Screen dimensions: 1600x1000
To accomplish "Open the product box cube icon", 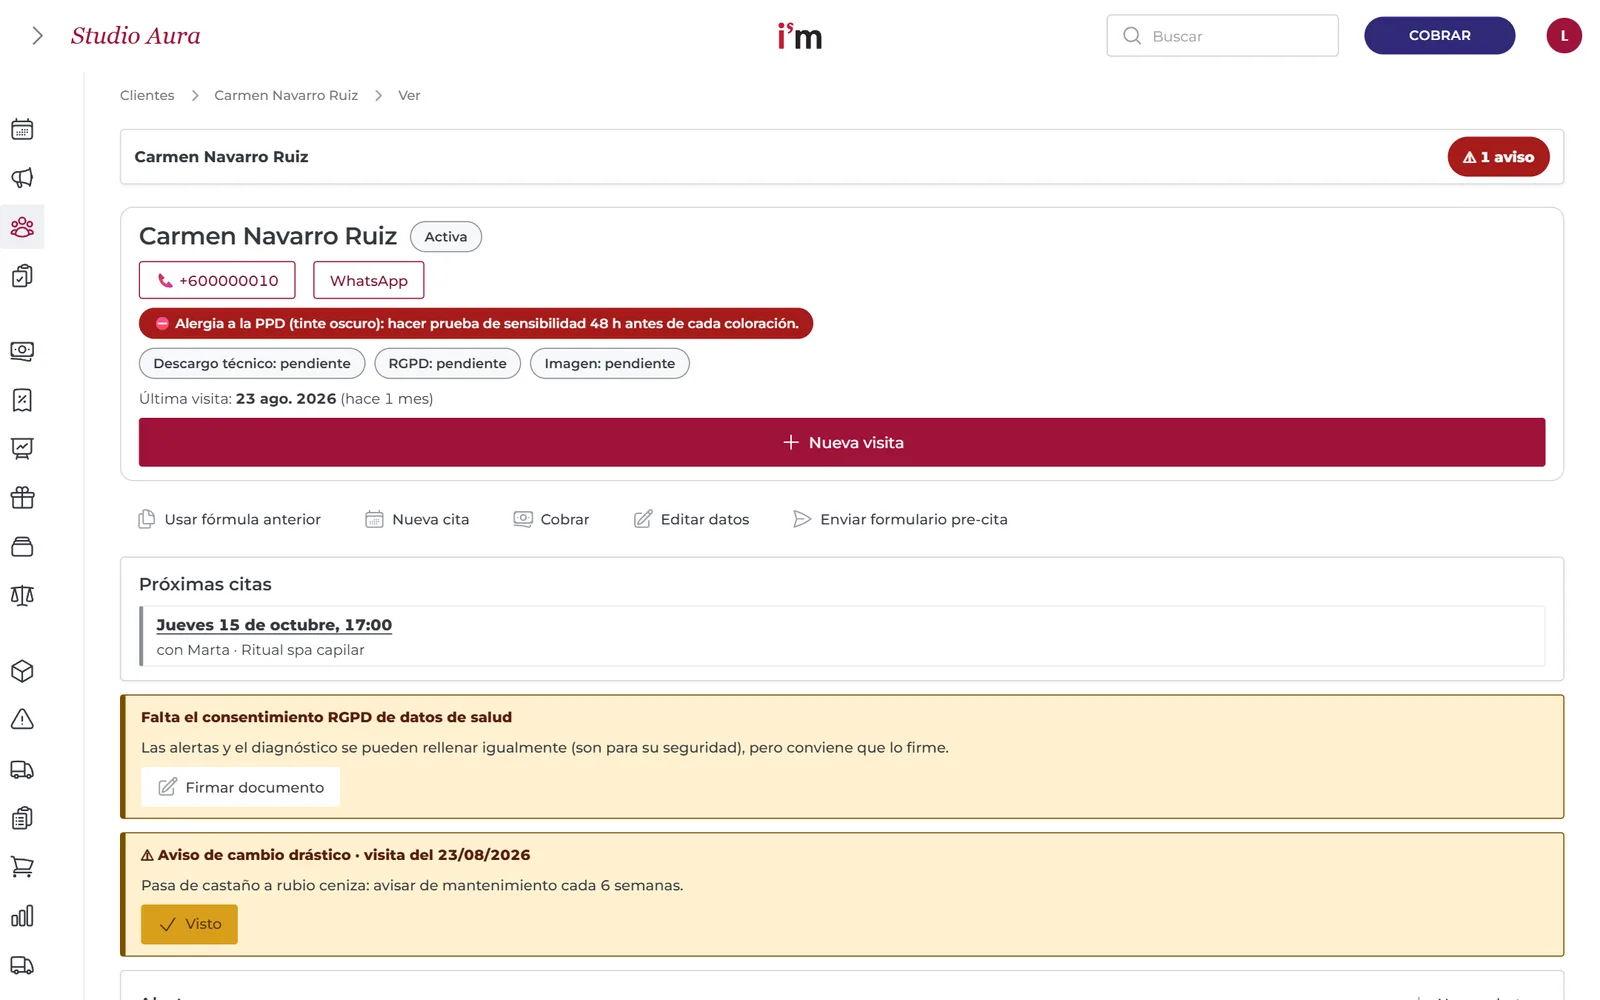I will [22, 671].
